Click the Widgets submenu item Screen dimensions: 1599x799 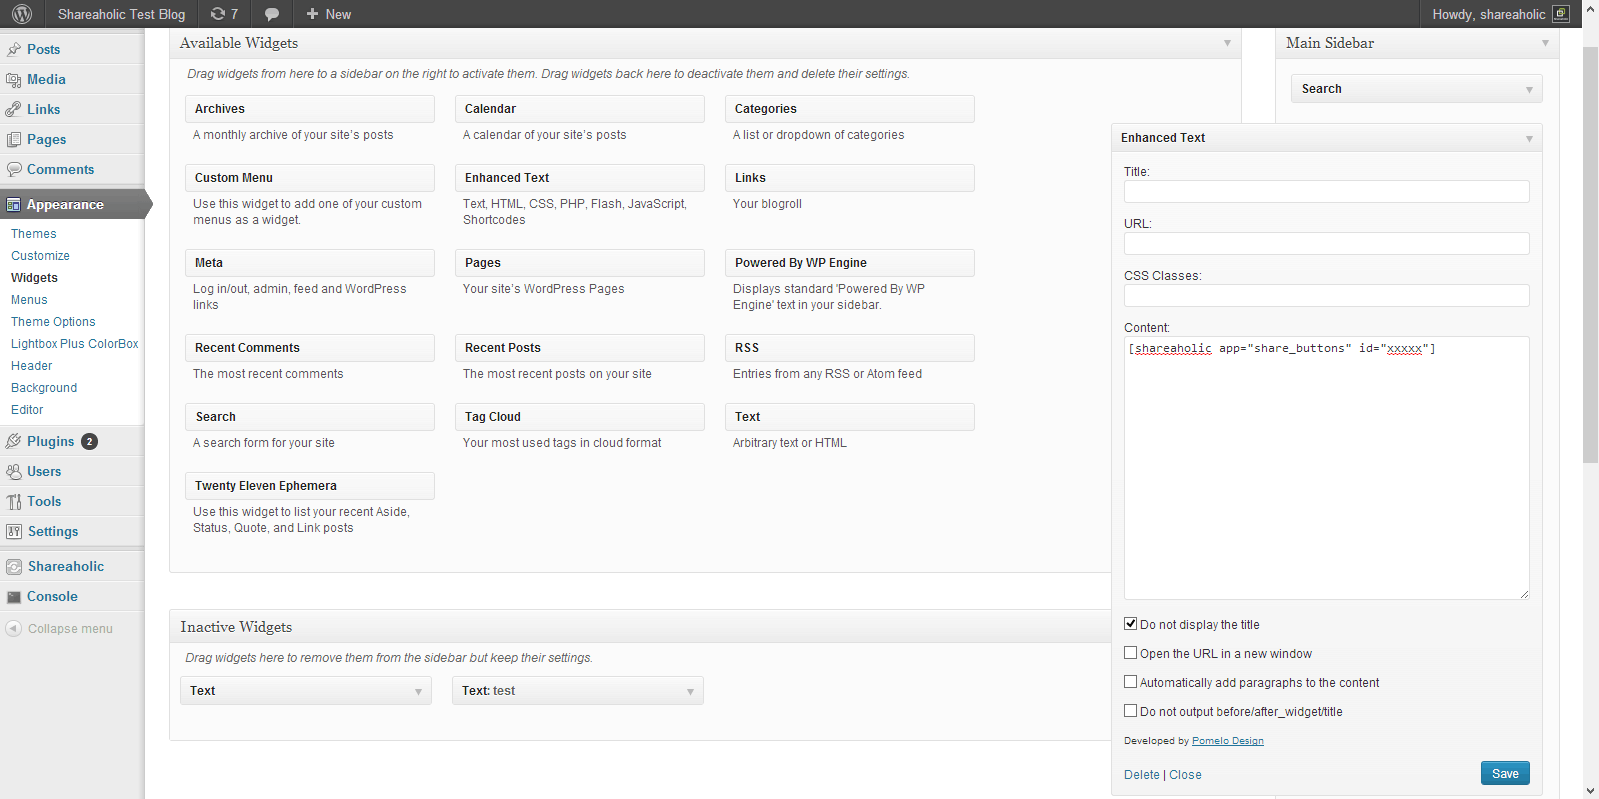[34, 278]
